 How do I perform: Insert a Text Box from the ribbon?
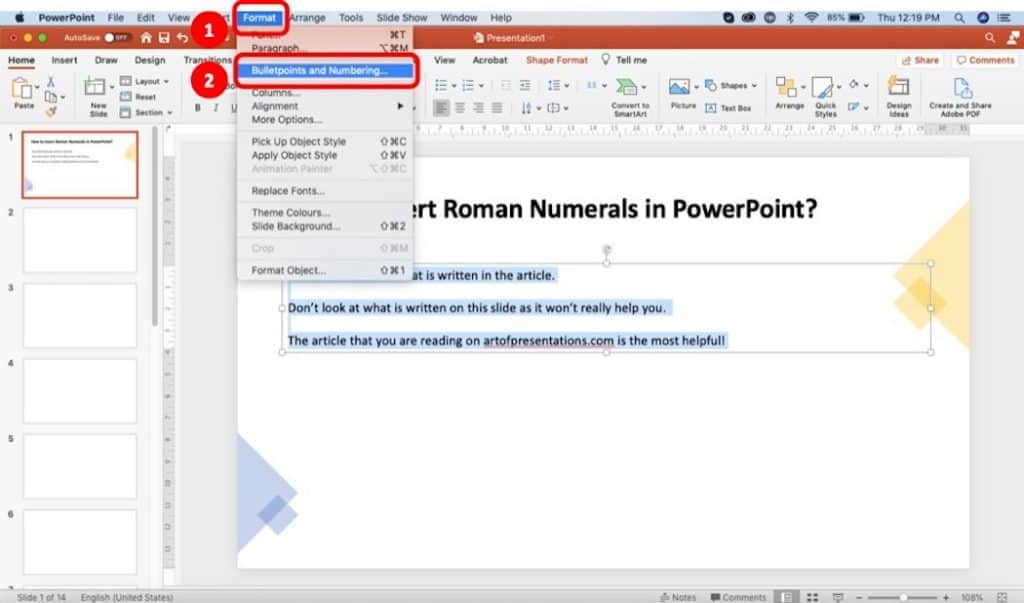tap(728, 108)
